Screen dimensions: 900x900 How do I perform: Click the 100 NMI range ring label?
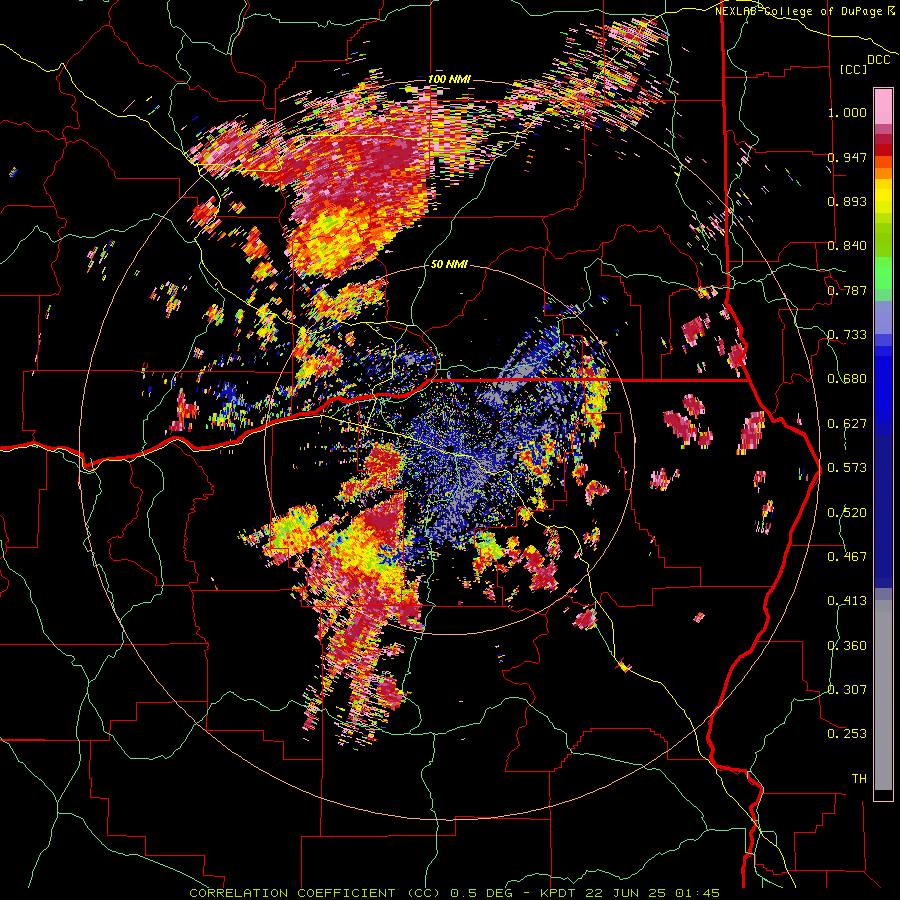click(x=449, y=79)
